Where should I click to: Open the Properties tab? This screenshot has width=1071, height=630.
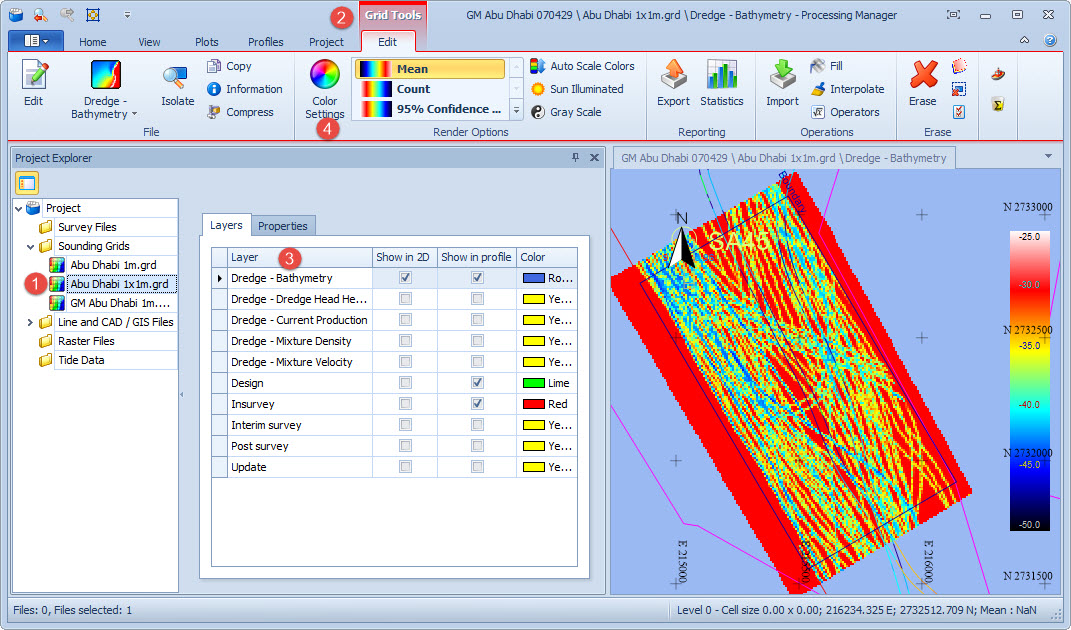click(284, 226)
